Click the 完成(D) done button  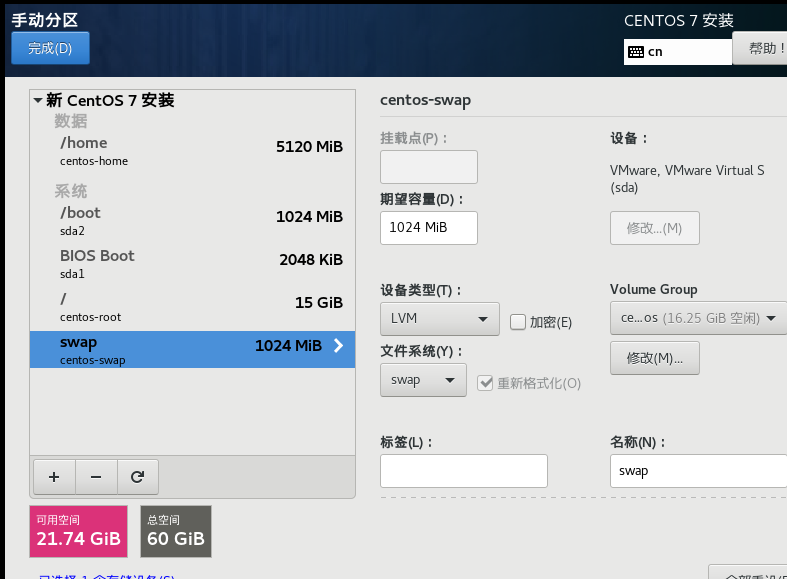[50, 48]
